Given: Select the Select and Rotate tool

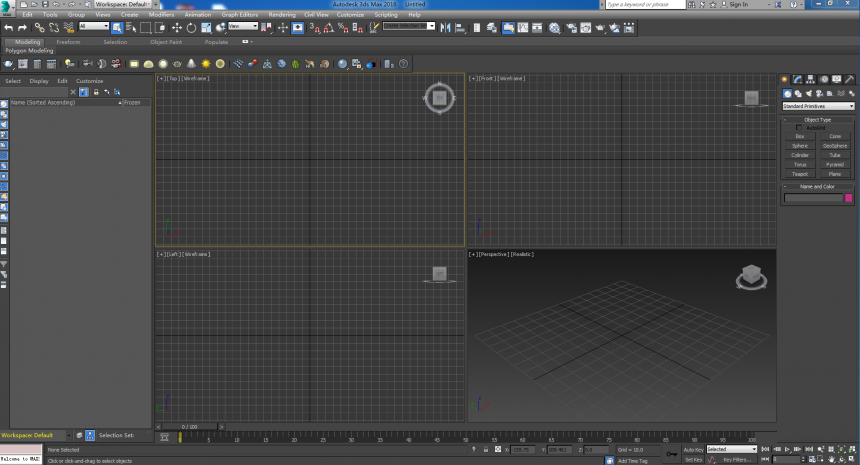Looking at the screenshot, I should click(191, 27).
